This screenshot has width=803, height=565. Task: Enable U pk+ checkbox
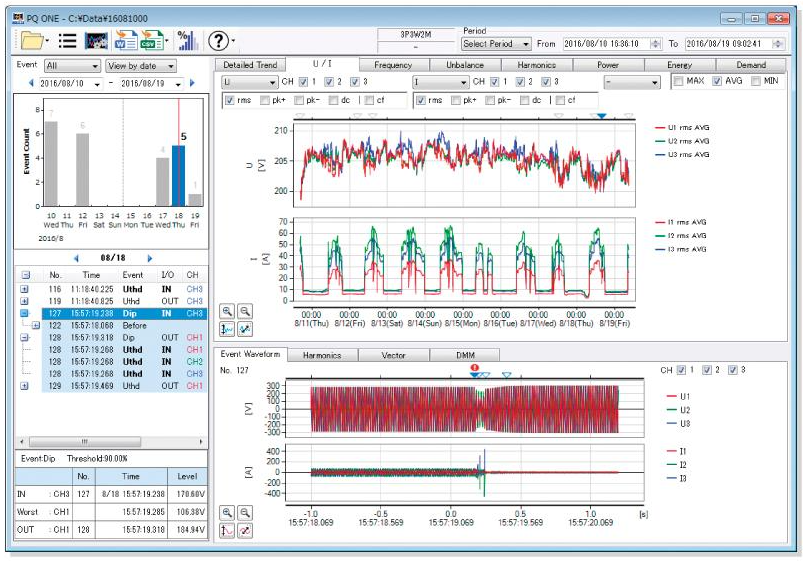[x=265, y=100]
